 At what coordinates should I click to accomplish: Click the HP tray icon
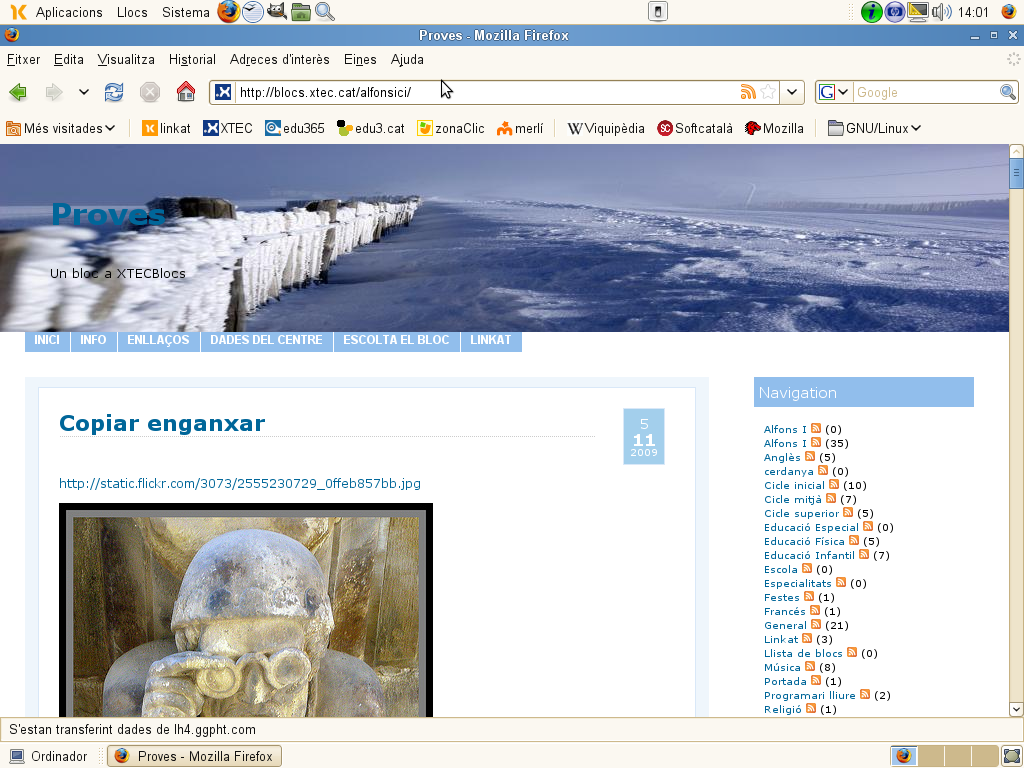(895, 12)
